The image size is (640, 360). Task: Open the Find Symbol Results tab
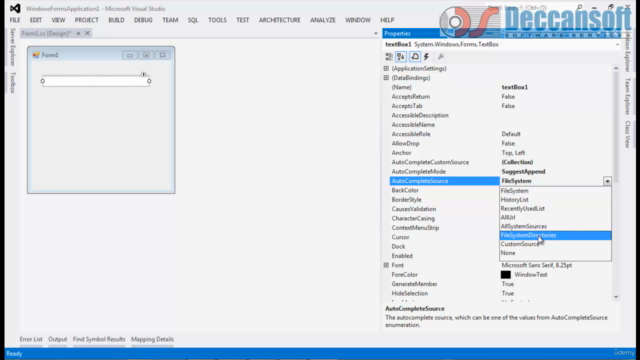click(x=99, y=339)
